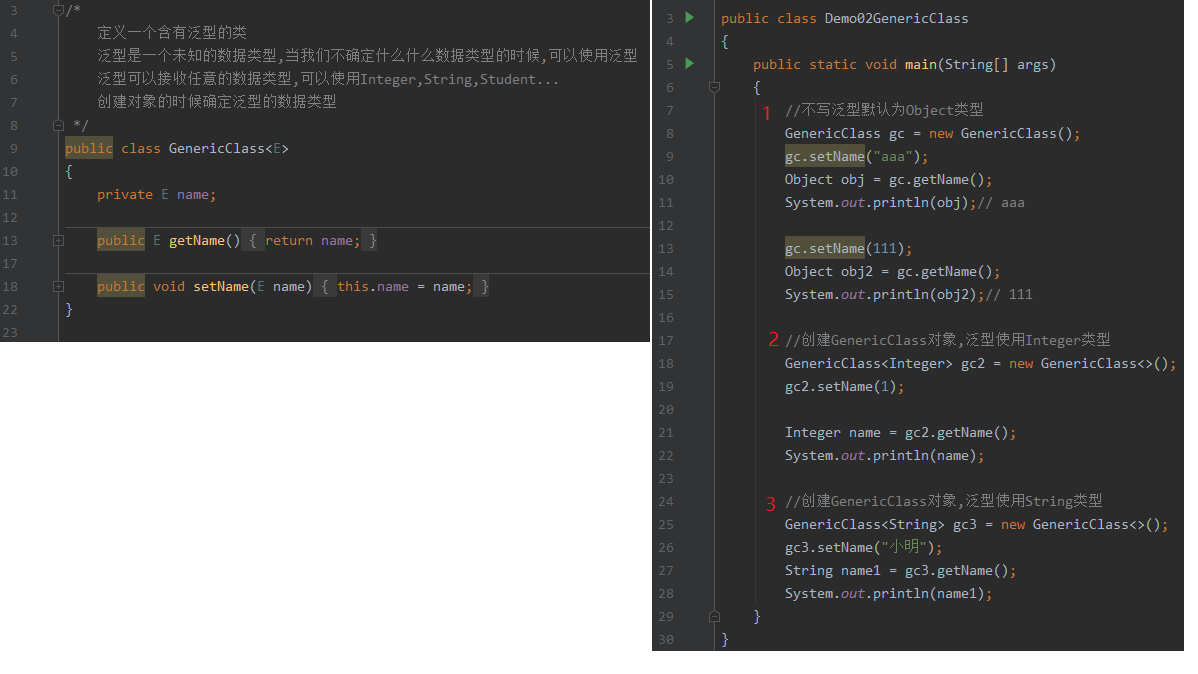Click fold end marker at main's closing brace
1198x674 pixels.
(x=714, y=616)
